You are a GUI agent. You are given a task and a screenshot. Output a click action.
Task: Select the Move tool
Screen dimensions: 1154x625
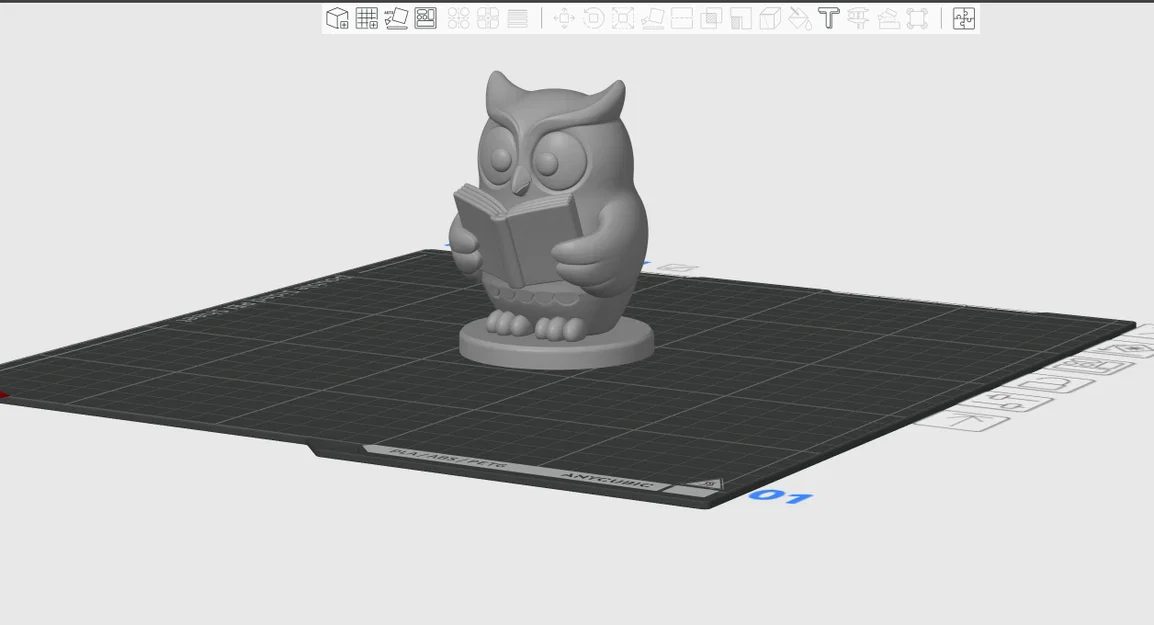pos(564,18)
